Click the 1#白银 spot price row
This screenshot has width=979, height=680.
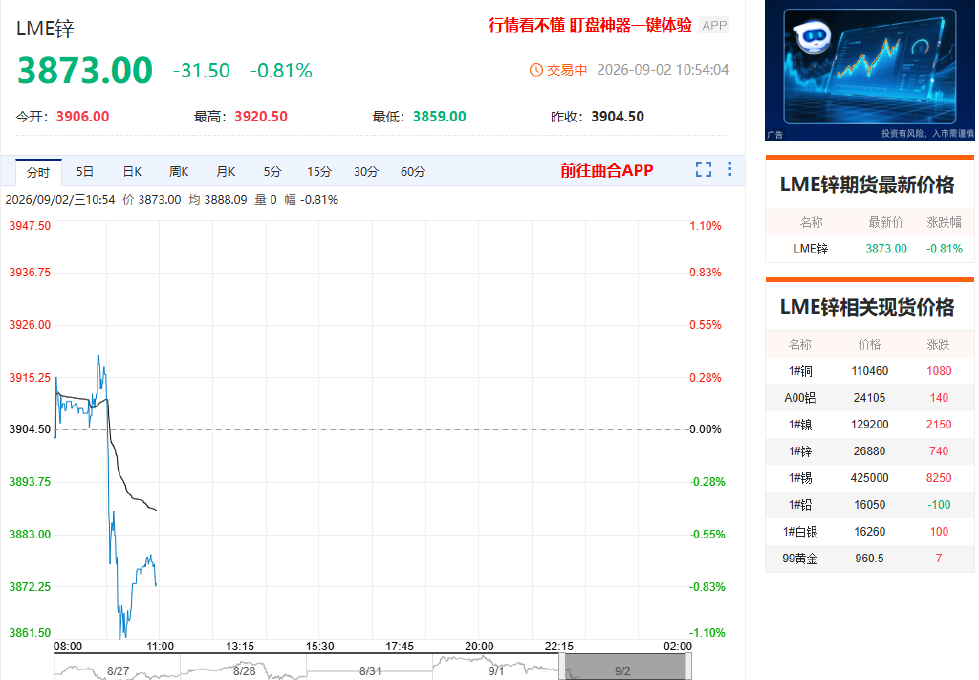870,532
